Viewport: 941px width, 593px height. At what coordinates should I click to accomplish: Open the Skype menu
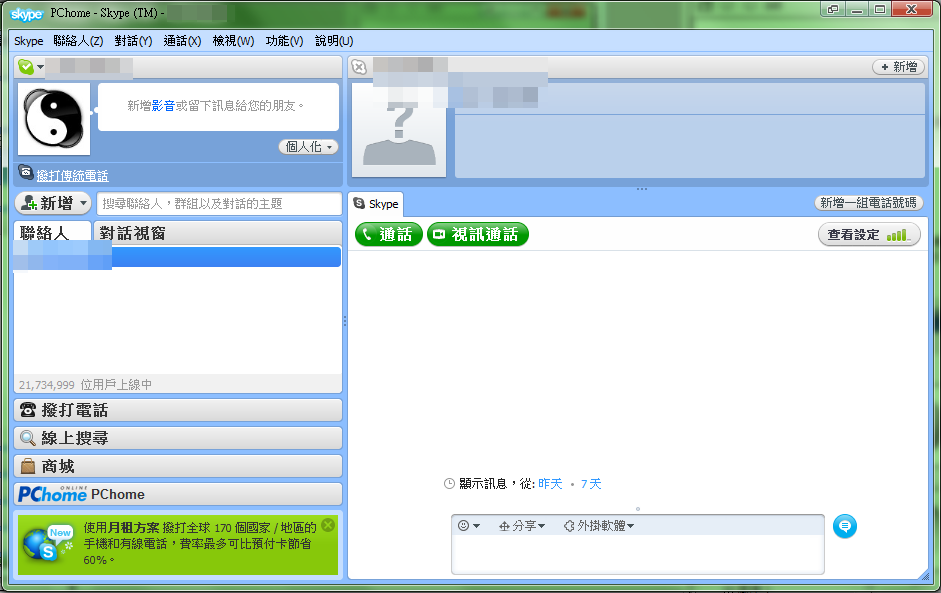click(x=29, y=41)
